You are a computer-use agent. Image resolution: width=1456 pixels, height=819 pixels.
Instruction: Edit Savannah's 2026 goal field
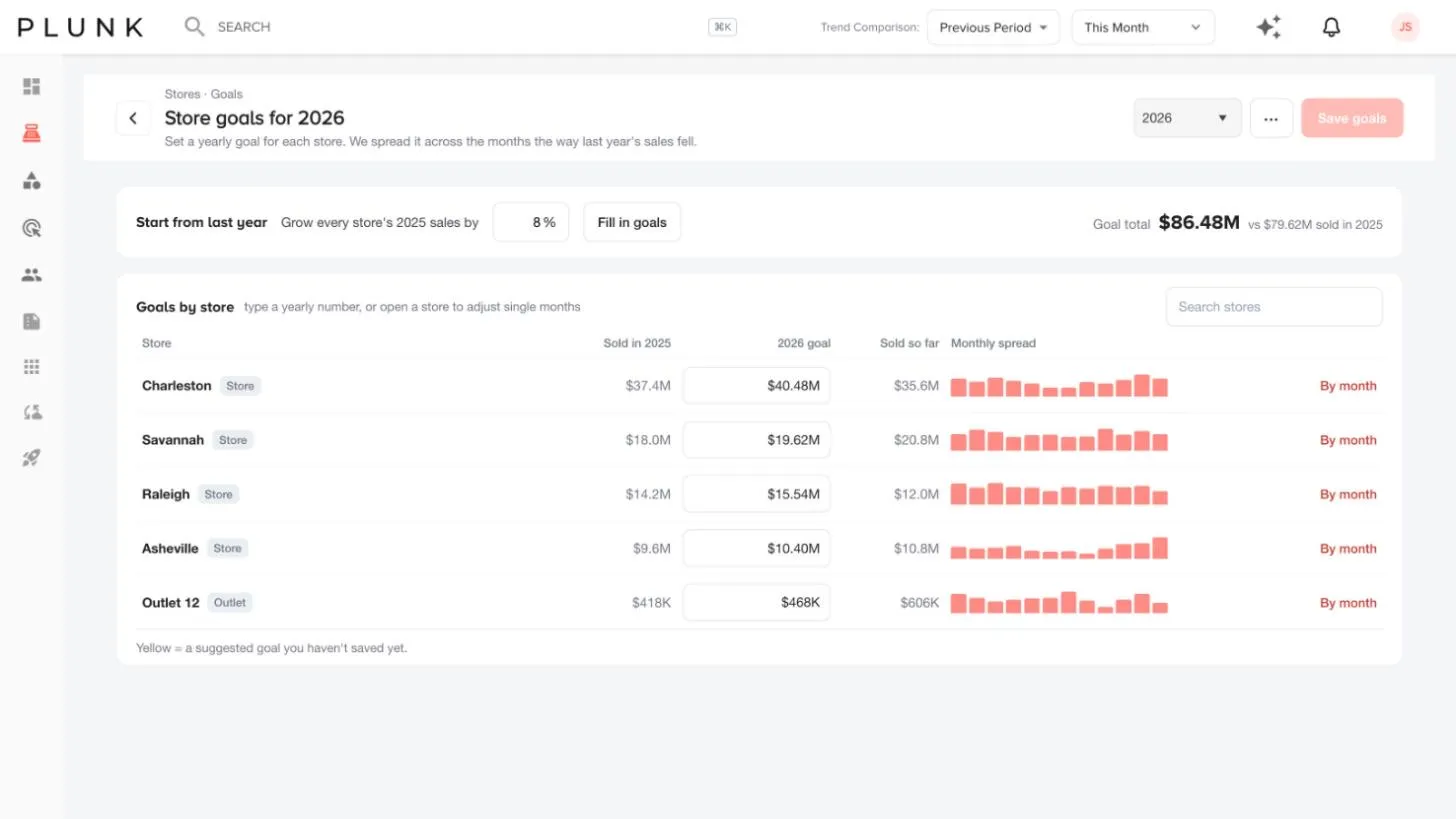tap(756, 440)
